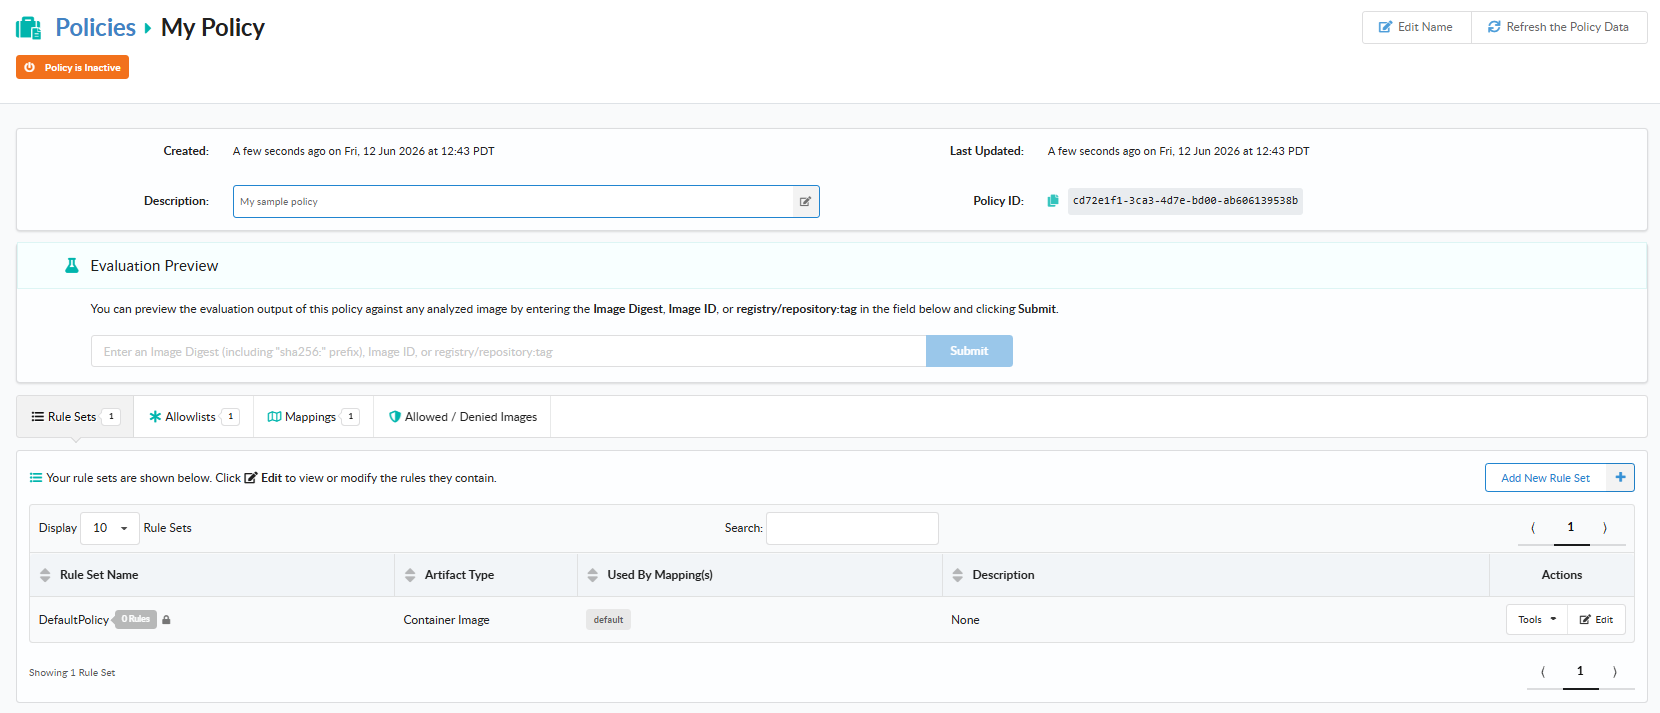Copy the Policy ID with the clipboard icon
The image size is (1660, 713).
pos(1053,201)
